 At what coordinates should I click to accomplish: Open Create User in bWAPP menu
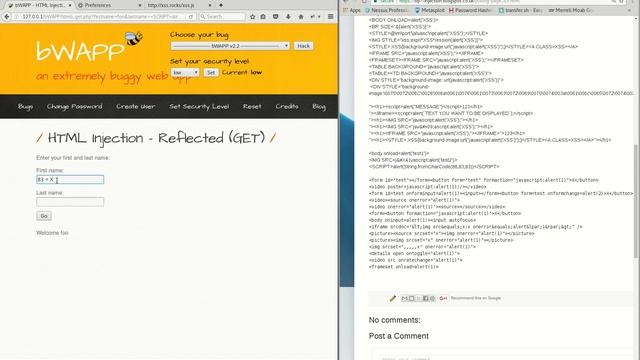[136, 107]
